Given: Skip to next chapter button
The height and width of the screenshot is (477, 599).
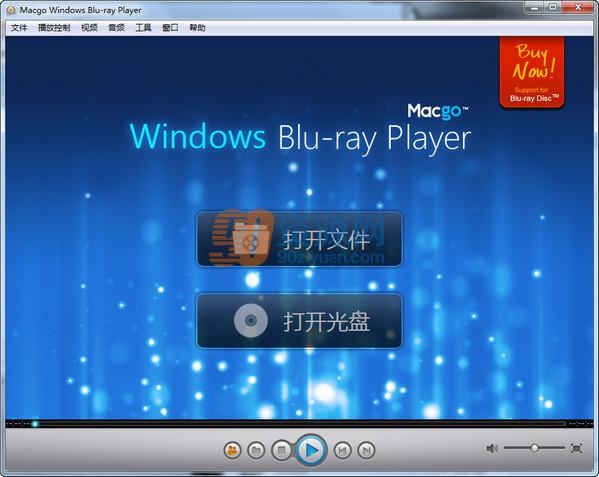Looking at the screenshot, I should 366,451.
